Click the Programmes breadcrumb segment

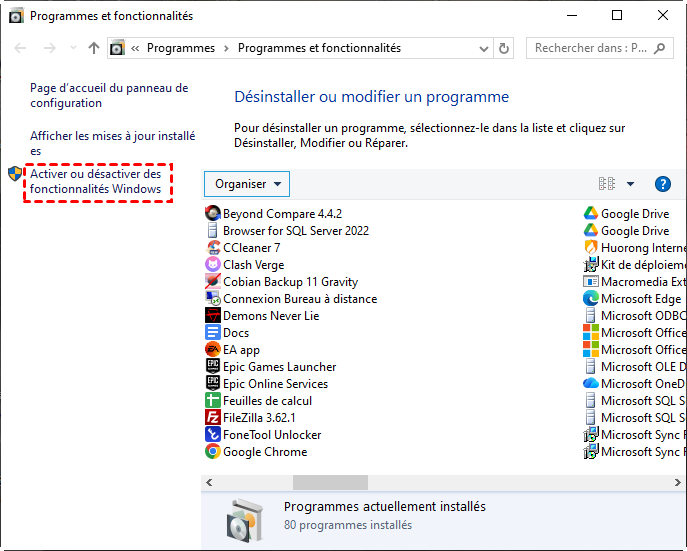(181, 48)
